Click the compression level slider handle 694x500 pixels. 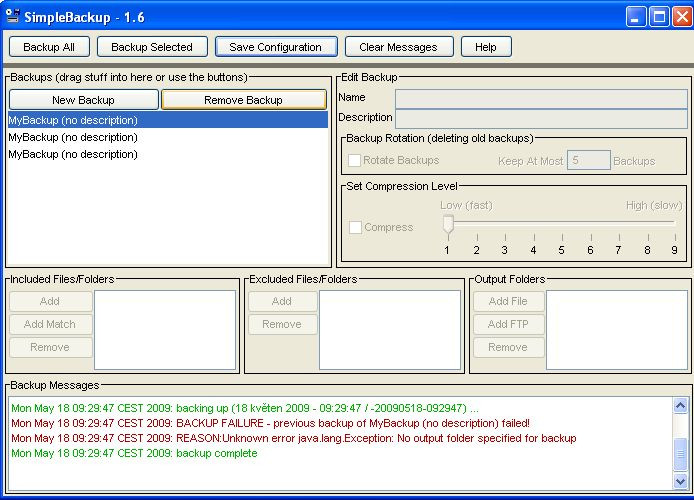click(x=448, y=224)
